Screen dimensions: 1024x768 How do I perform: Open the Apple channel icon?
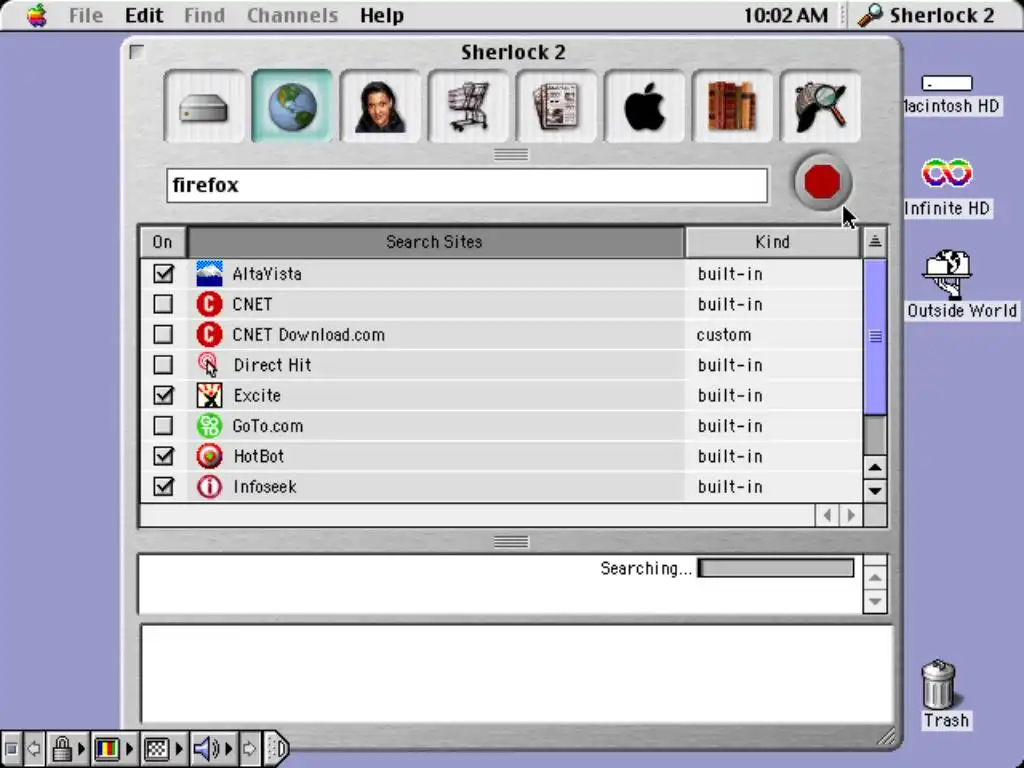pos(645,106)
